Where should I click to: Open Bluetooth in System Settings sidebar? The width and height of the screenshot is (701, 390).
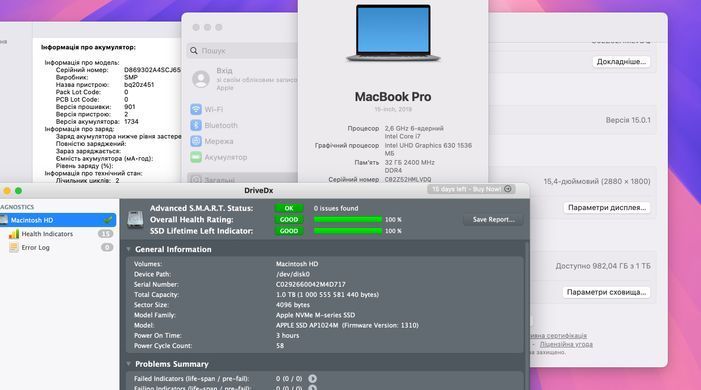[221, 125]
